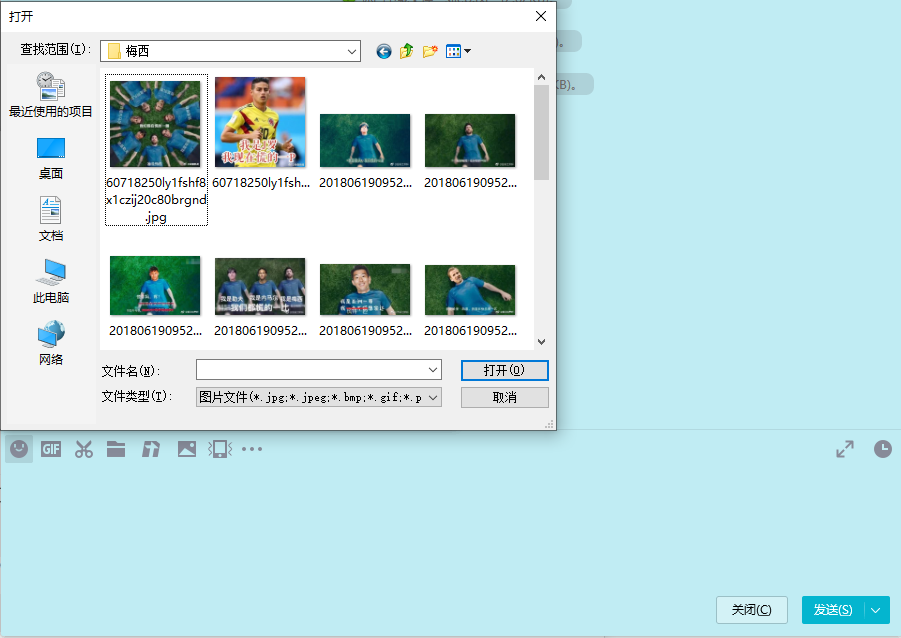Image resolution: width=901 pixels, height=638 pixels.
Task: Expand the 查找范围 folder dropdown showing 梅西
Action: point(352,51)
